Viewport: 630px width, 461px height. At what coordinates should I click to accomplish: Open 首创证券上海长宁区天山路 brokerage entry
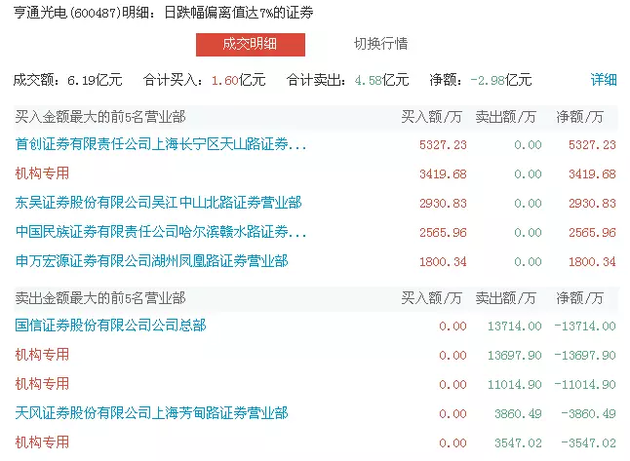(x=161, y=145)
